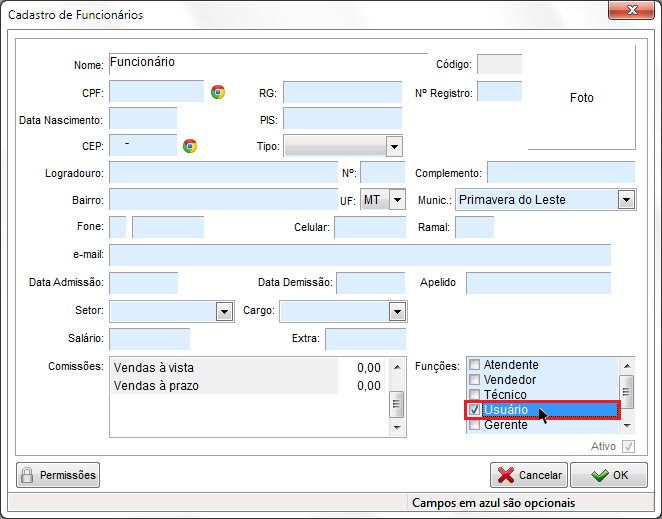
Task: Expand the UF state dropdown
Action: pos(397,200)
